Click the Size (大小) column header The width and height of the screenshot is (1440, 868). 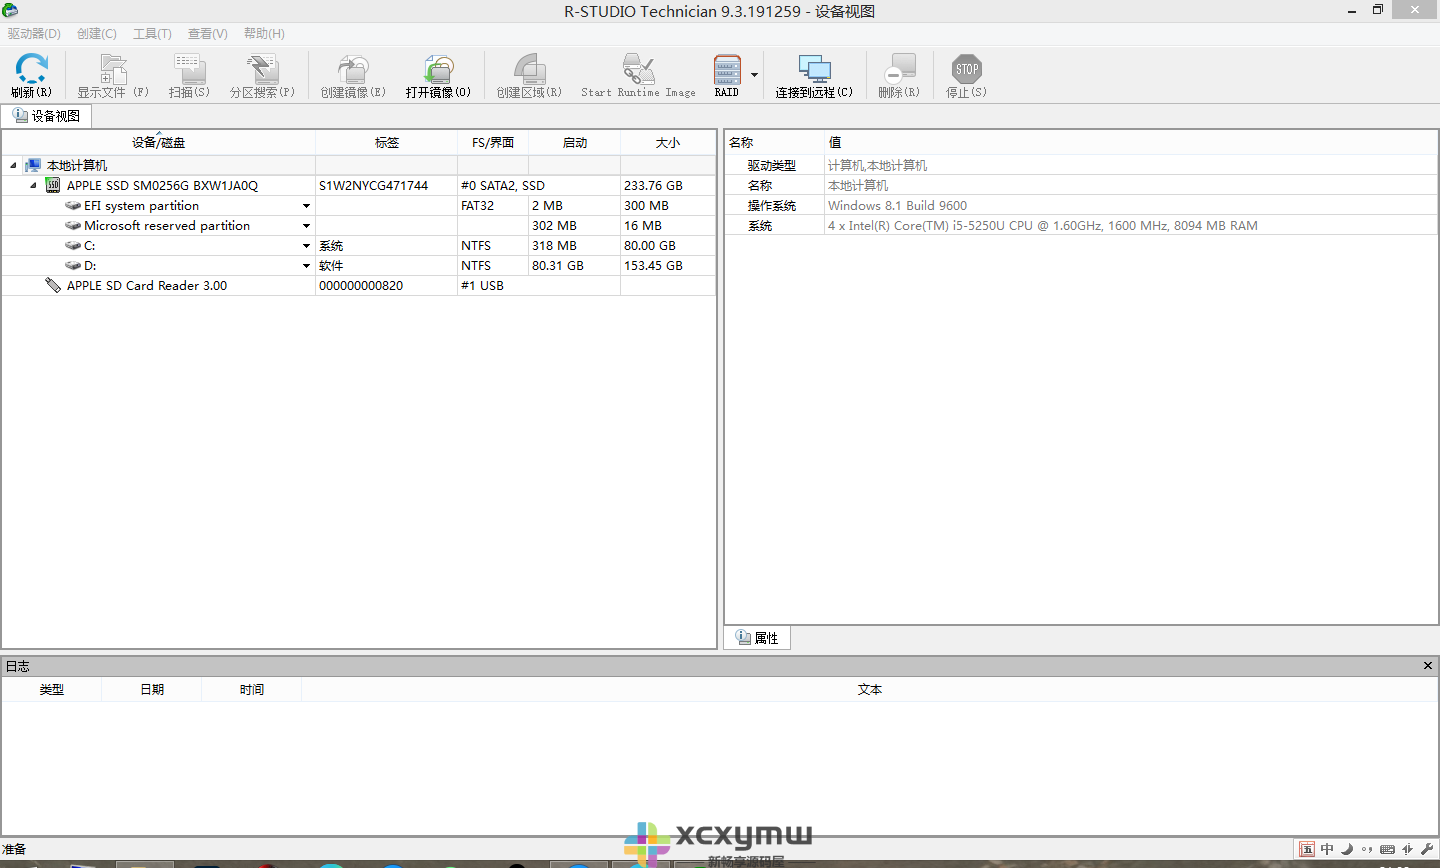tap(668, 142)
